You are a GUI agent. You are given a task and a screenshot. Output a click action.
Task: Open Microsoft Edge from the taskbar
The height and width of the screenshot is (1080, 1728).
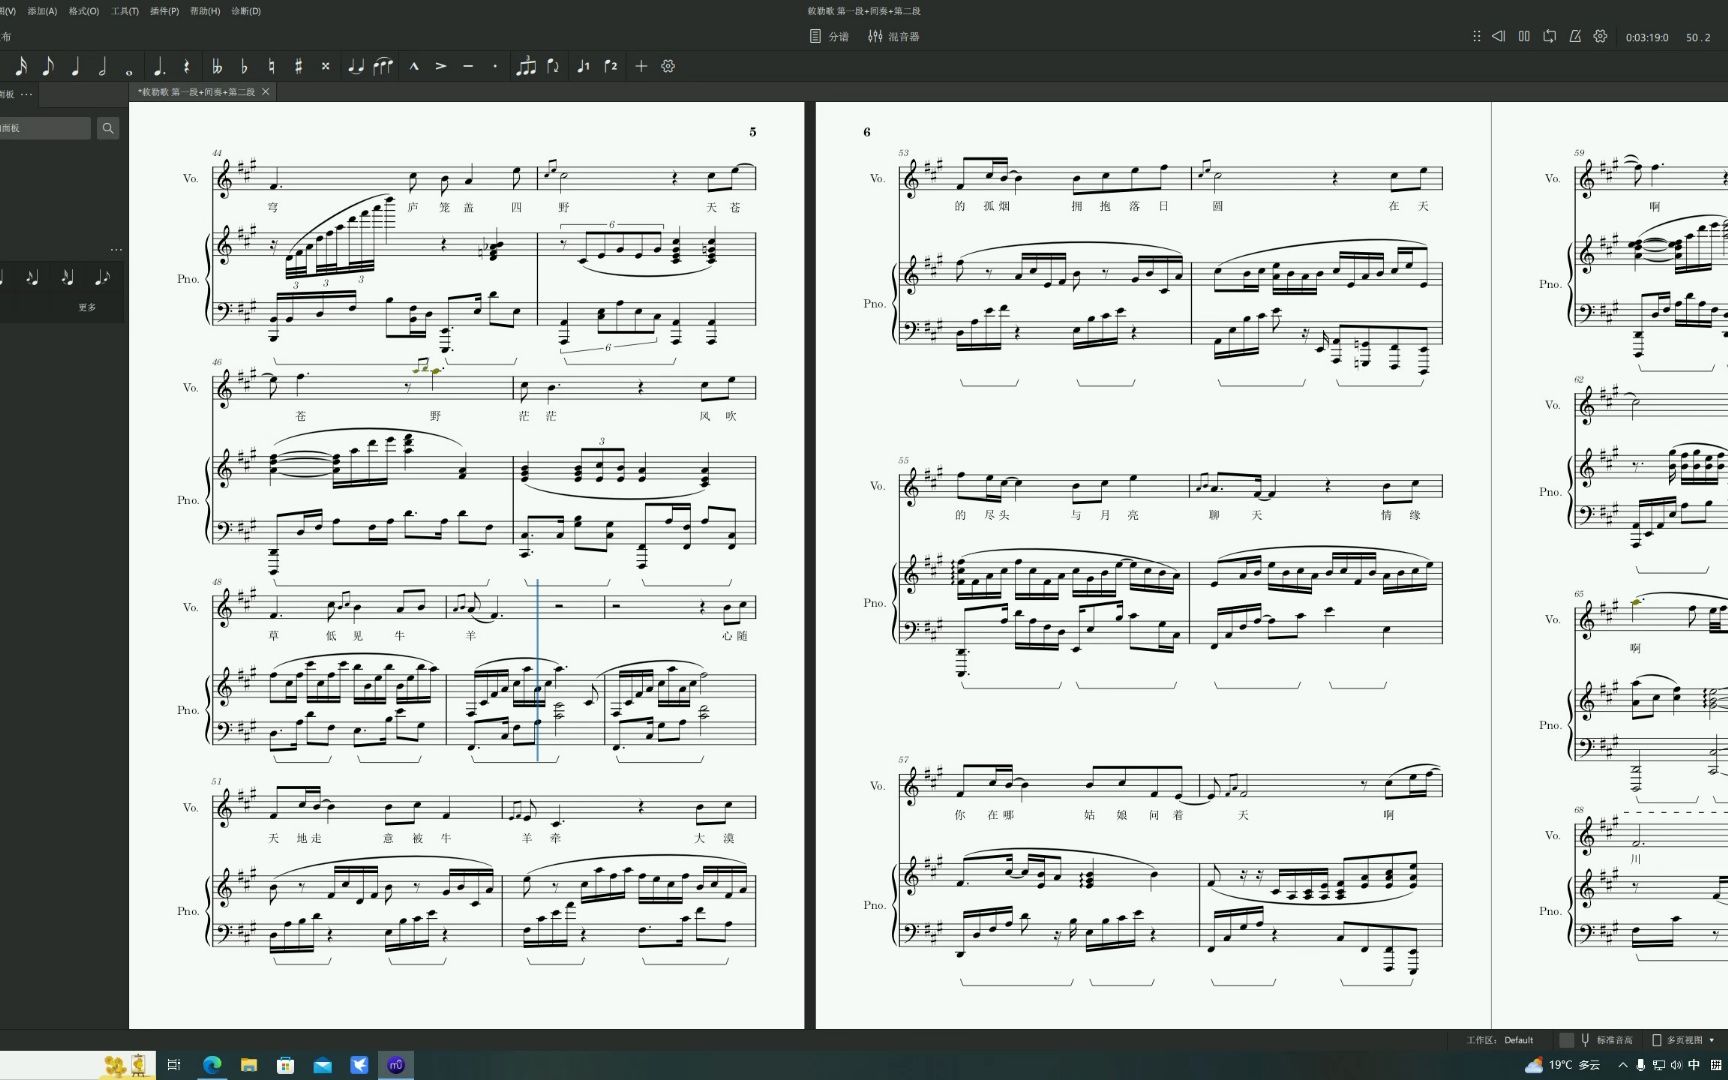pyautogui.click(x=212, y=1065)
